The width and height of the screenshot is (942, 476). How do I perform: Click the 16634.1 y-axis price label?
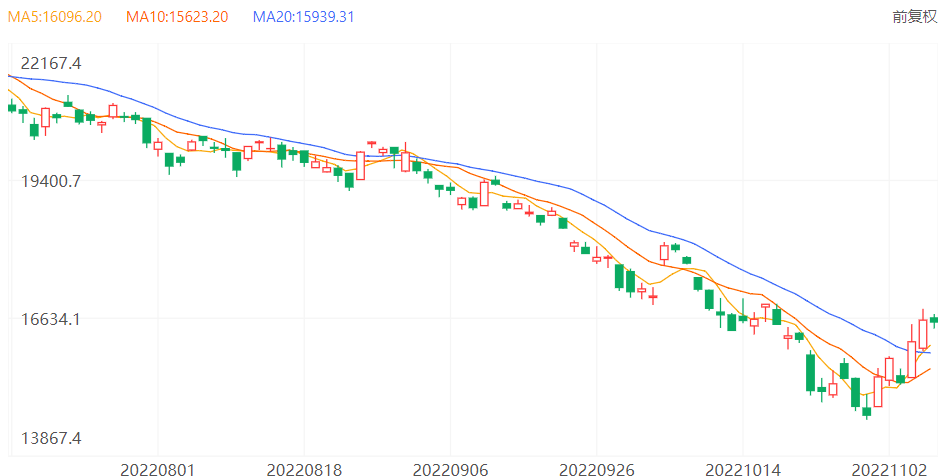coord(51,319)
